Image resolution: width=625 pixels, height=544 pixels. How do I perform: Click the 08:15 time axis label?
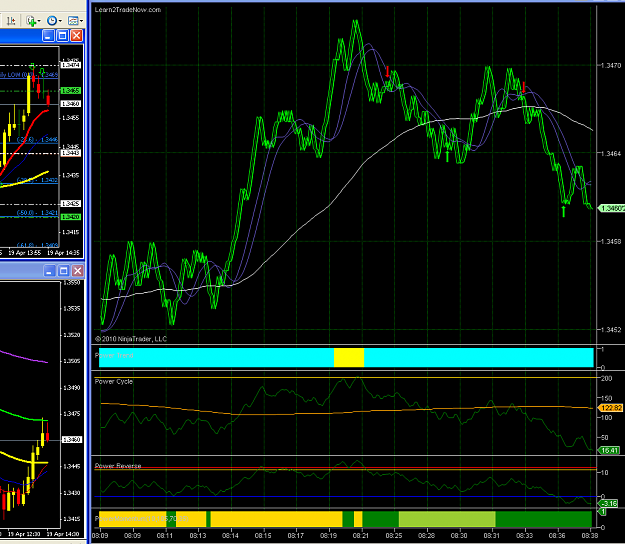263,536
